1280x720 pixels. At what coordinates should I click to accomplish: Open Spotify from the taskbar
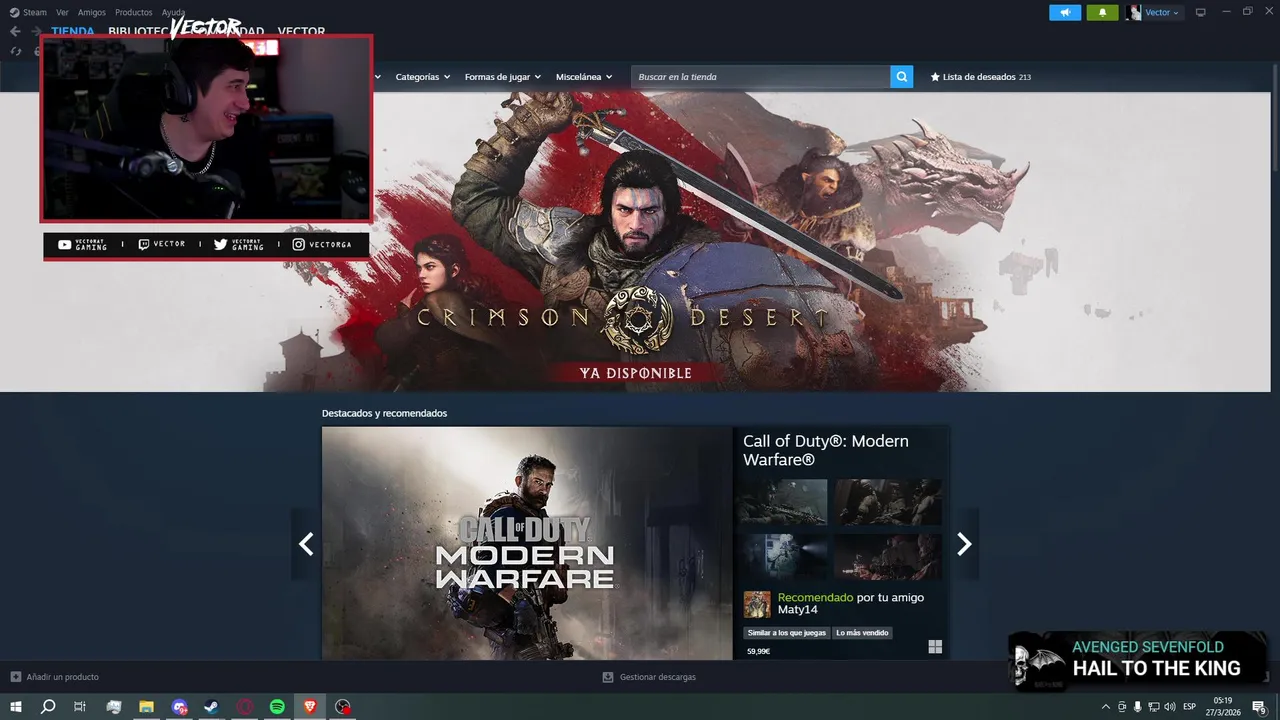[277, 707]
